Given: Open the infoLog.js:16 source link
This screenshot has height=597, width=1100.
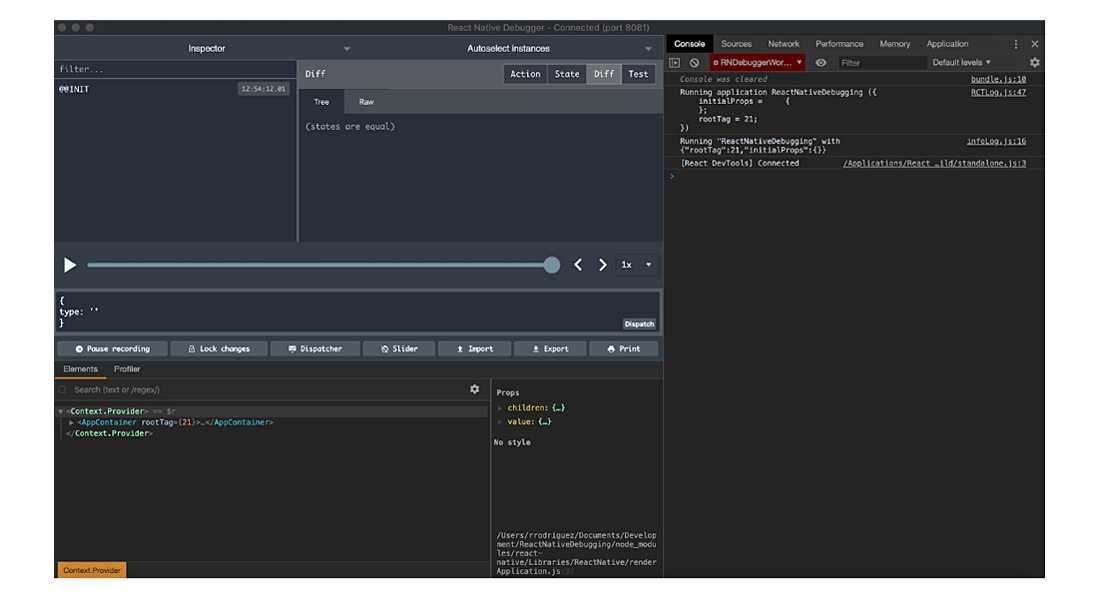Looking at the screenshot, I should [x=996, y=141].
